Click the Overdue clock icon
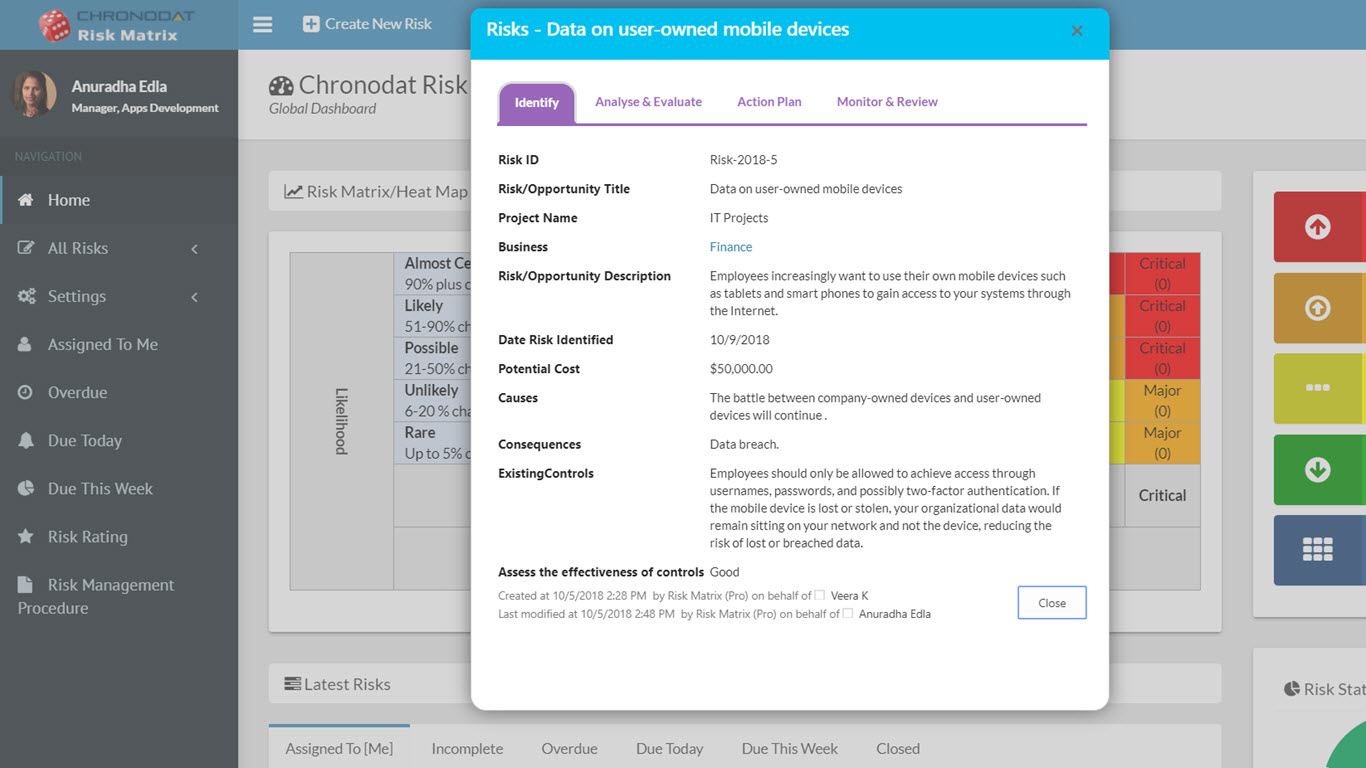This screenshot has height=768, width=1366. click(x=26, y=392)
